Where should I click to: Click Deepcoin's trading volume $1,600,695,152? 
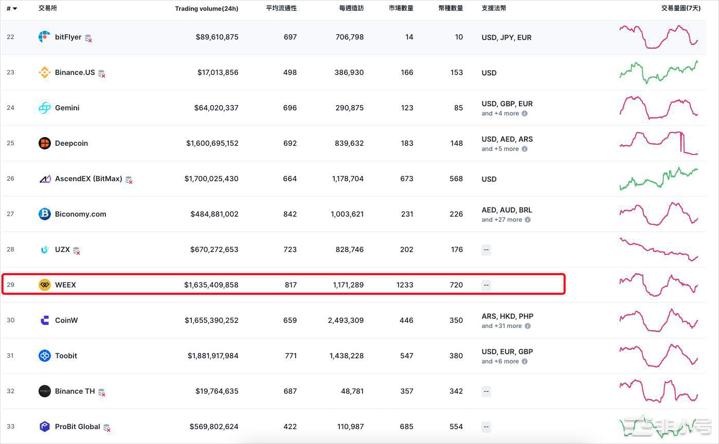click(x=212, y=143)
